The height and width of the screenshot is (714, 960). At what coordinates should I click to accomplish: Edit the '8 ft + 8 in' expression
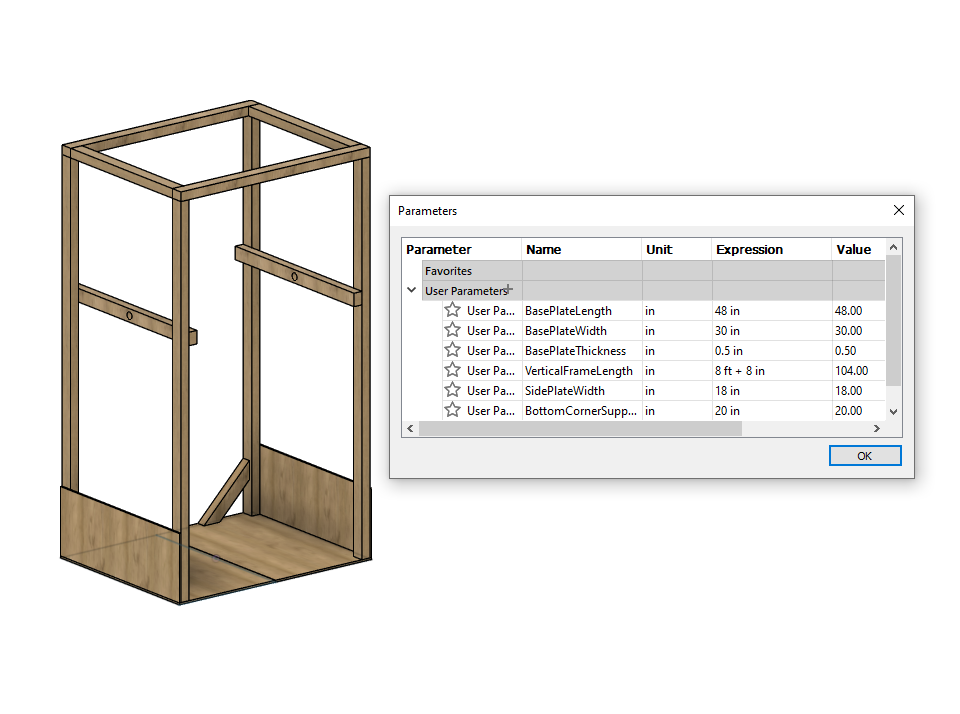pos(771,370)
